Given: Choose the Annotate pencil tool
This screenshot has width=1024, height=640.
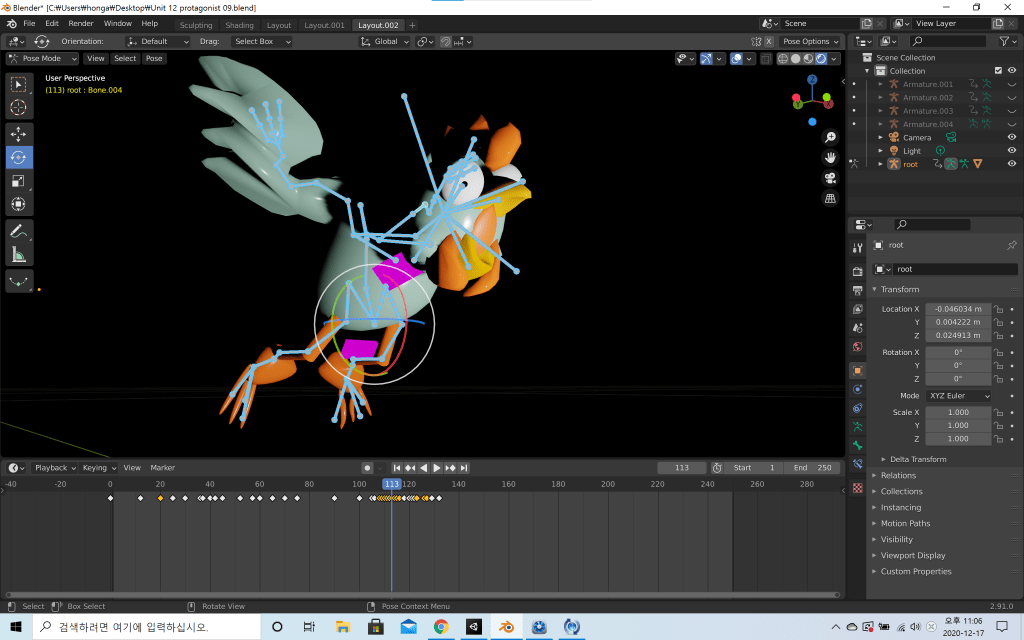Looking at the screenshot, I should click(x=19, y=231).
